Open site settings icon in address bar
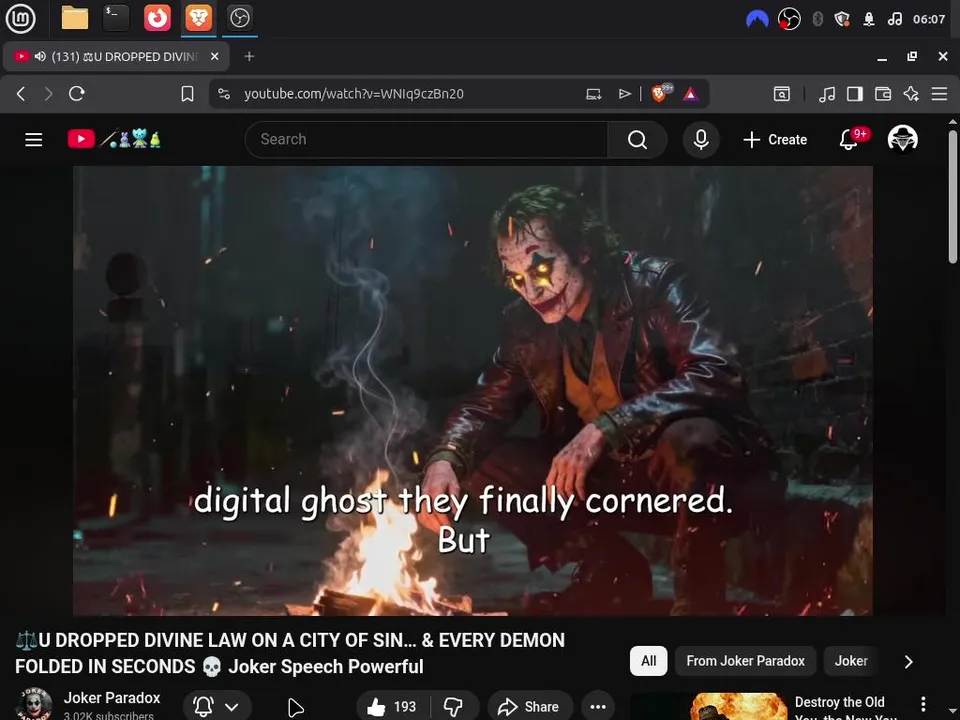The height and width of the screenshot is (720, 960). click(224, 94)
